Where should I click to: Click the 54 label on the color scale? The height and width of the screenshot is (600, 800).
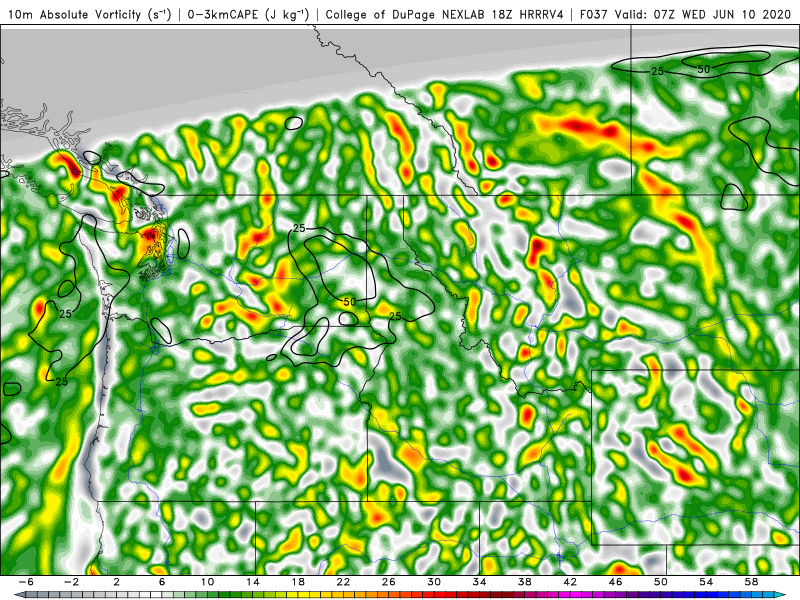(706, 582)
